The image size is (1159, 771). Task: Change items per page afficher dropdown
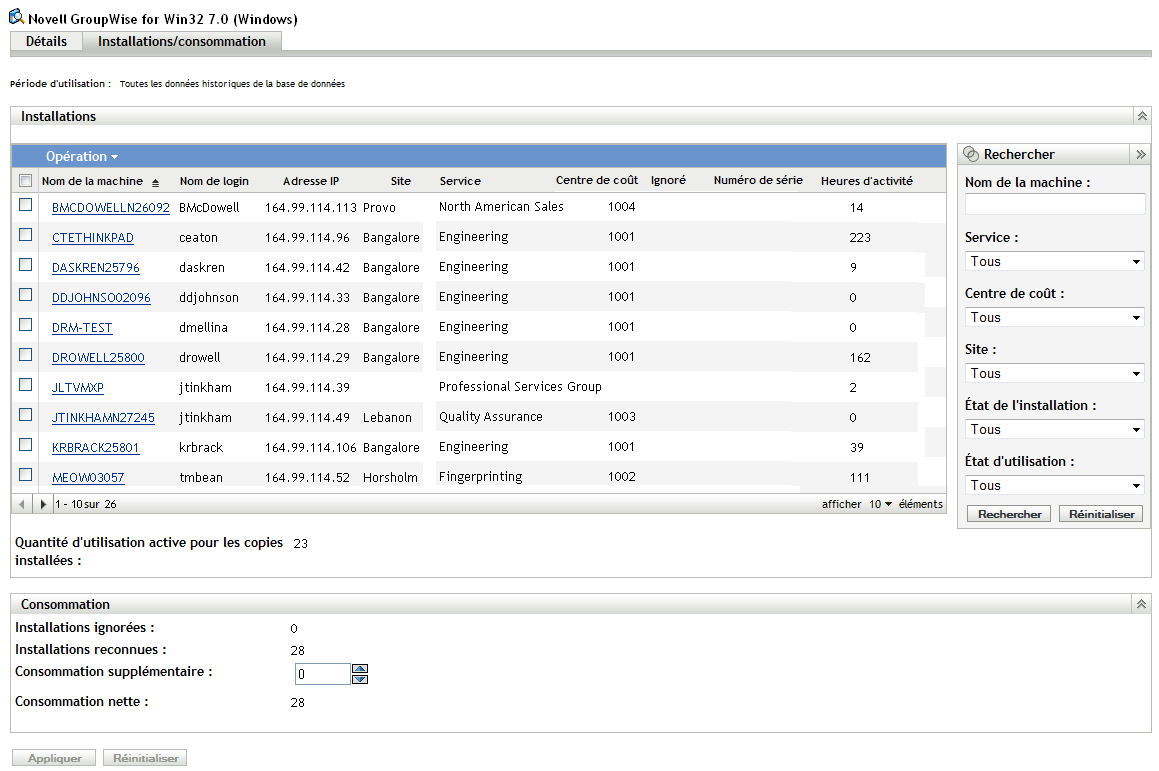pyautogui.click(x=880, y=504)
